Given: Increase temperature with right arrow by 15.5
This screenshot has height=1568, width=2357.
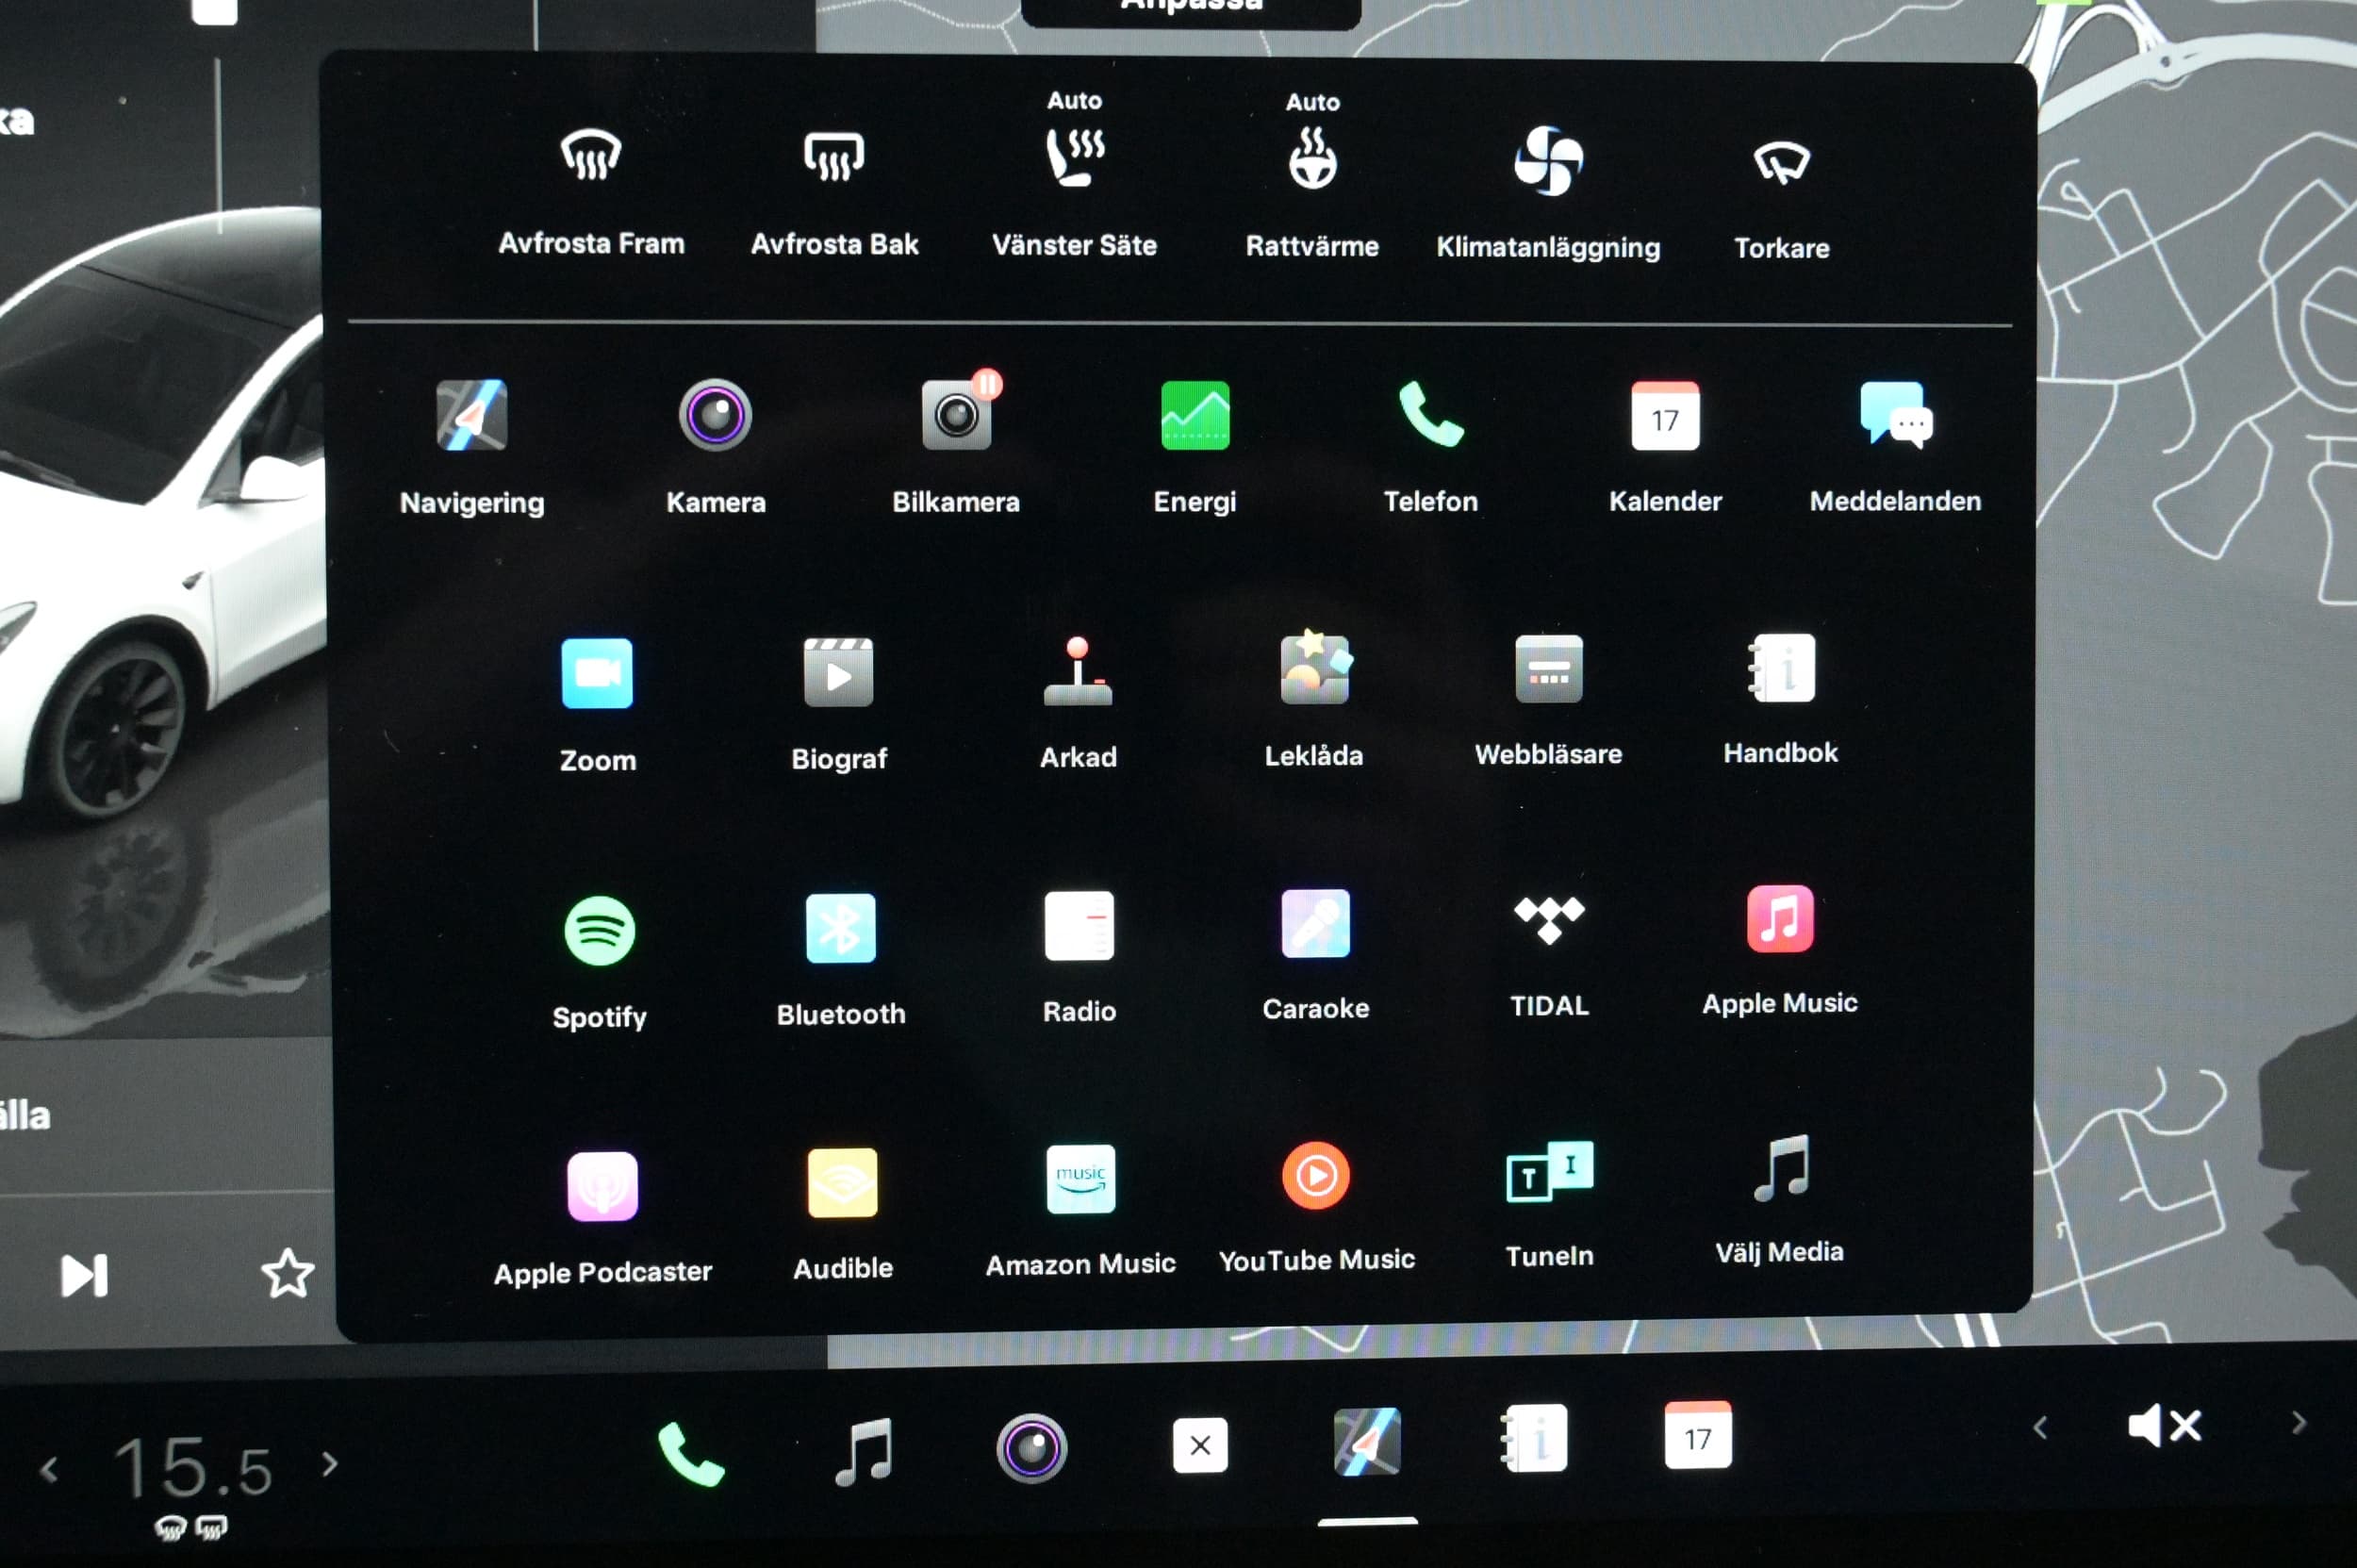Looking at the screenshot, I should point(330,1465).
